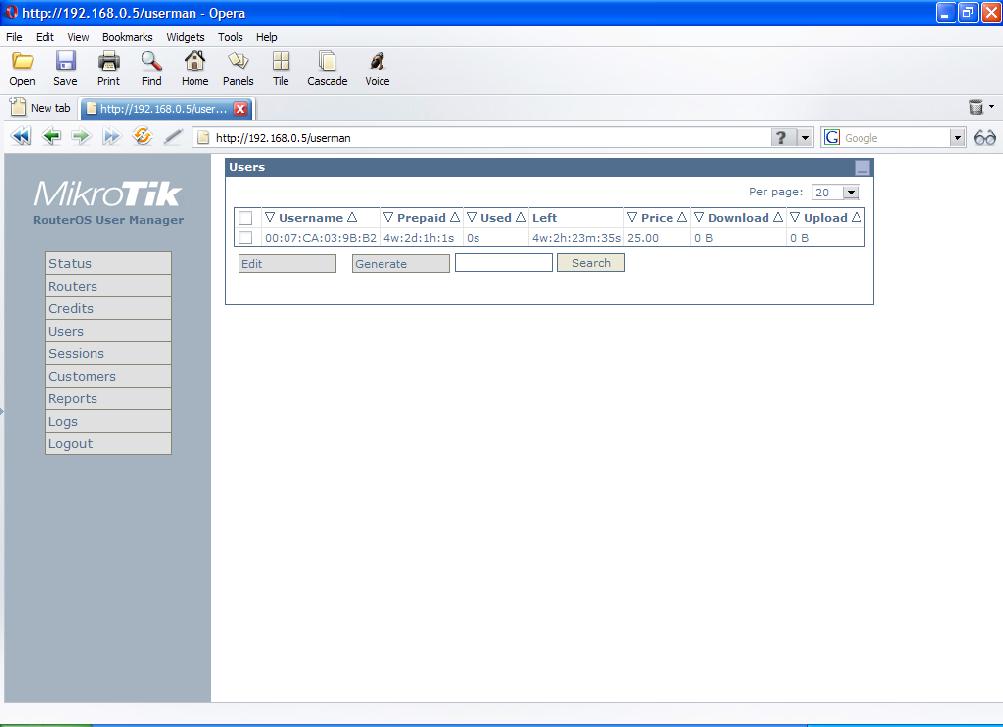The height and width of the screenshot is (727, 1003).
Task: Expand the arrow beside the trash can
Action: 991,107
